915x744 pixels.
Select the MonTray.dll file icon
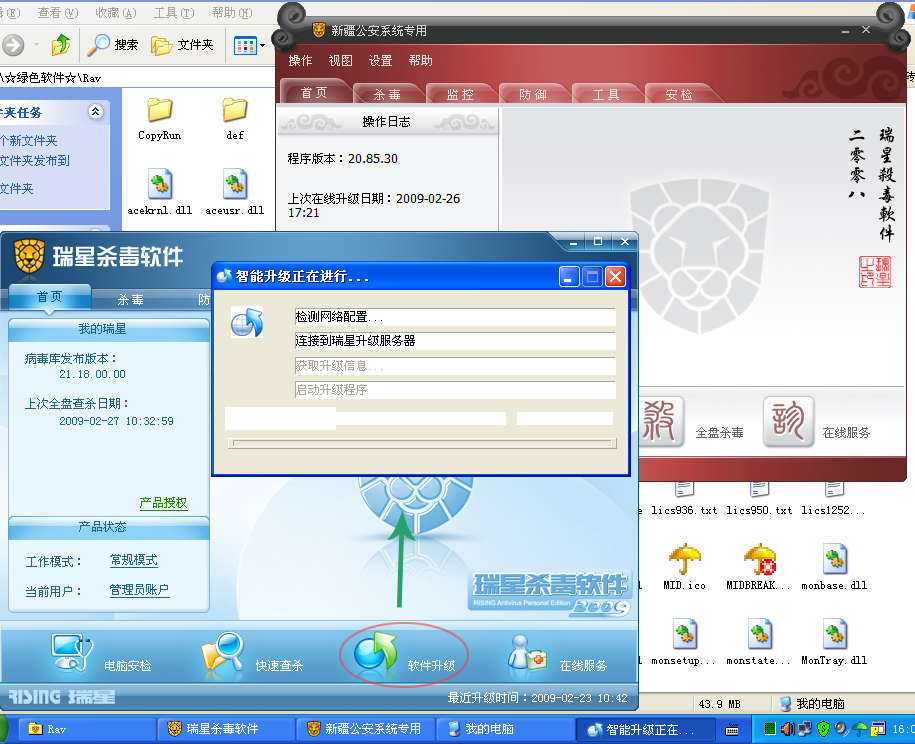pos(834,634)
